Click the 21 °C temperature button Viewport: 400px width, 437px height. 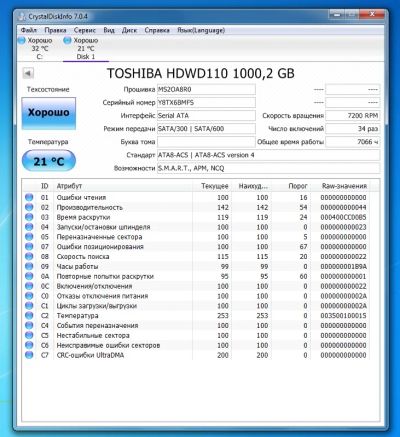(x=49, y=161)
